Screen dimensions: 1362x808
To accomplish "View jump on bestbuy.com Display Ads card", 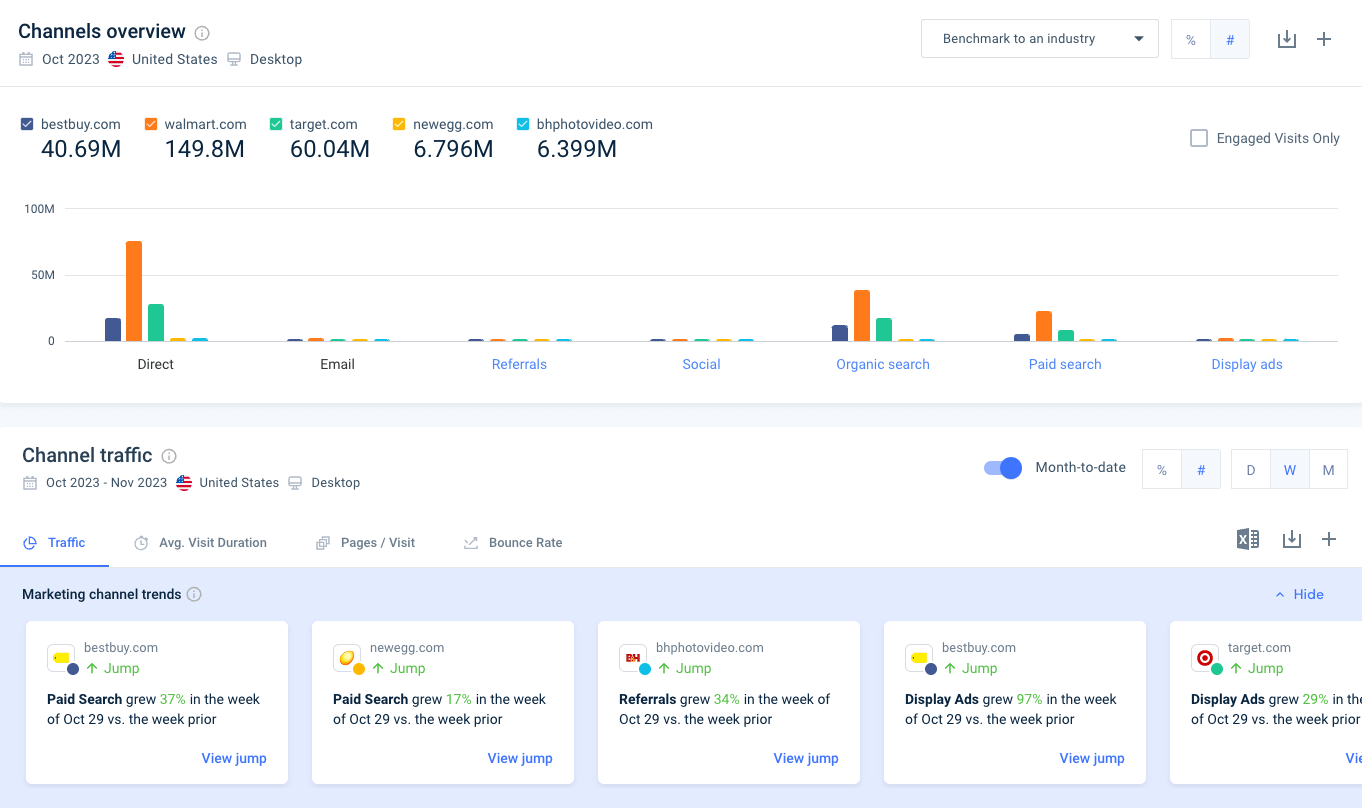I will click(1092, 758).
